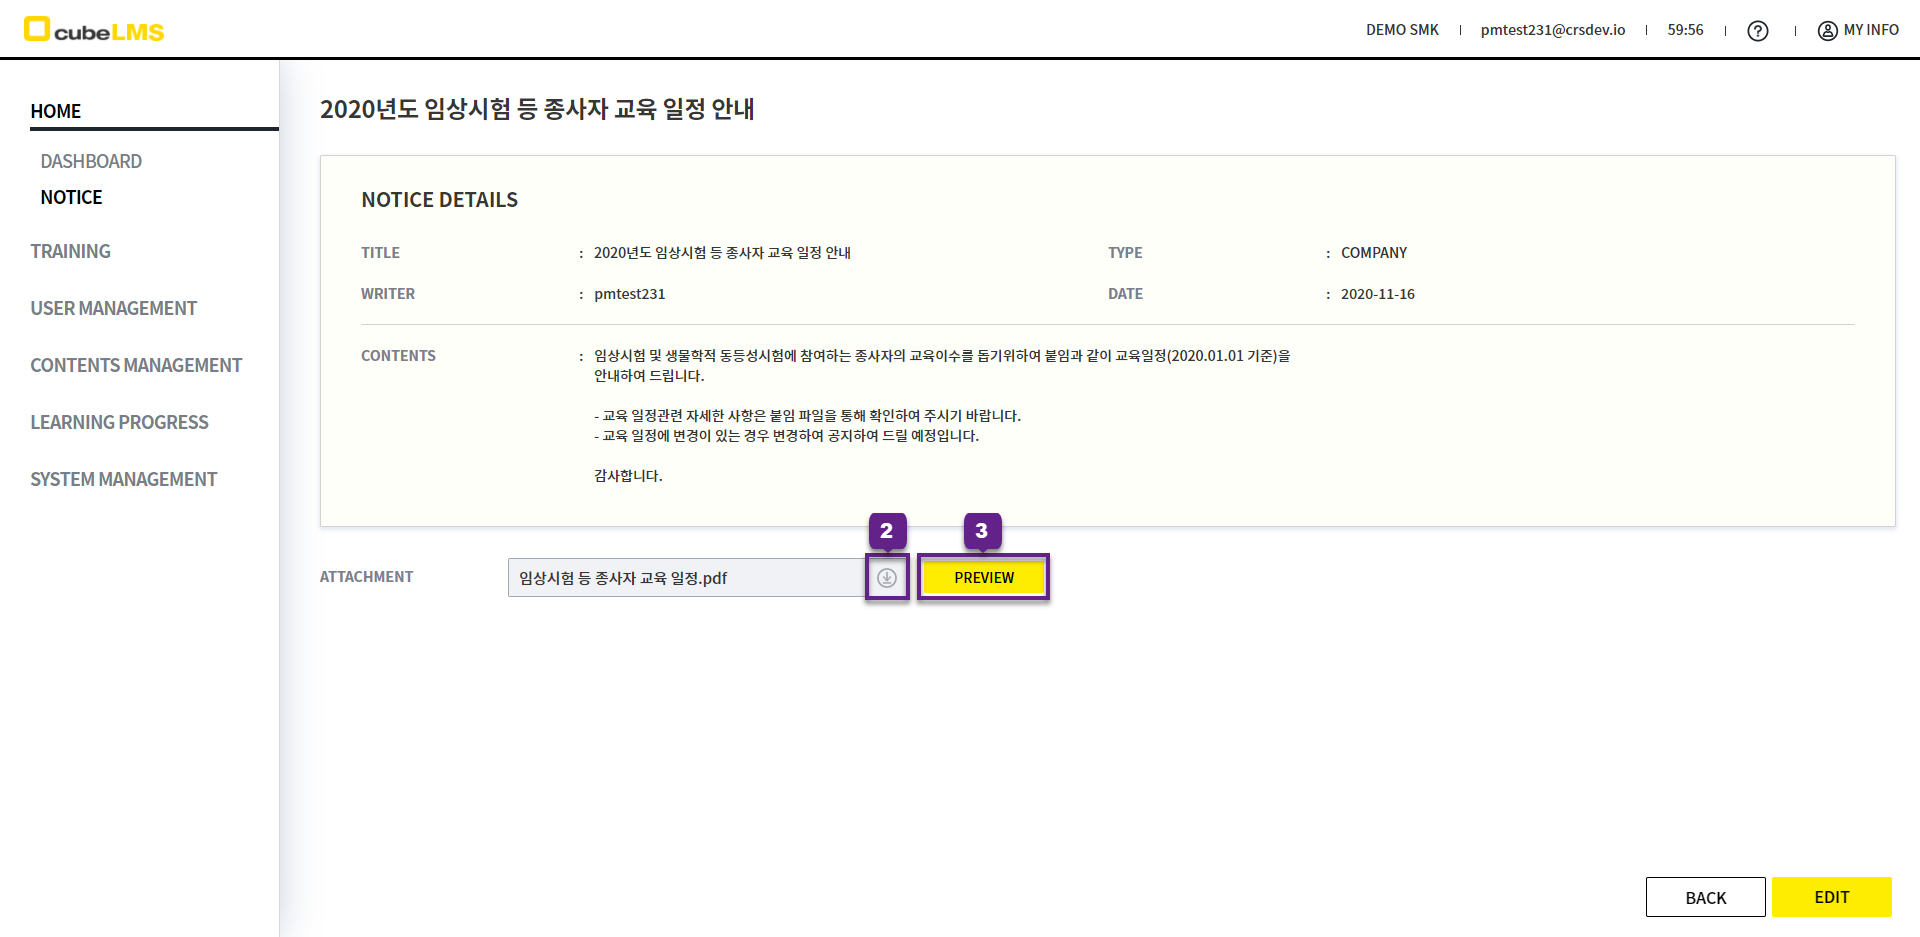The image size is (1920, 937).
Task: Open the SYSTEM MANAGEMENT menu
Action: pyautogui.click(x=123, y=479)
